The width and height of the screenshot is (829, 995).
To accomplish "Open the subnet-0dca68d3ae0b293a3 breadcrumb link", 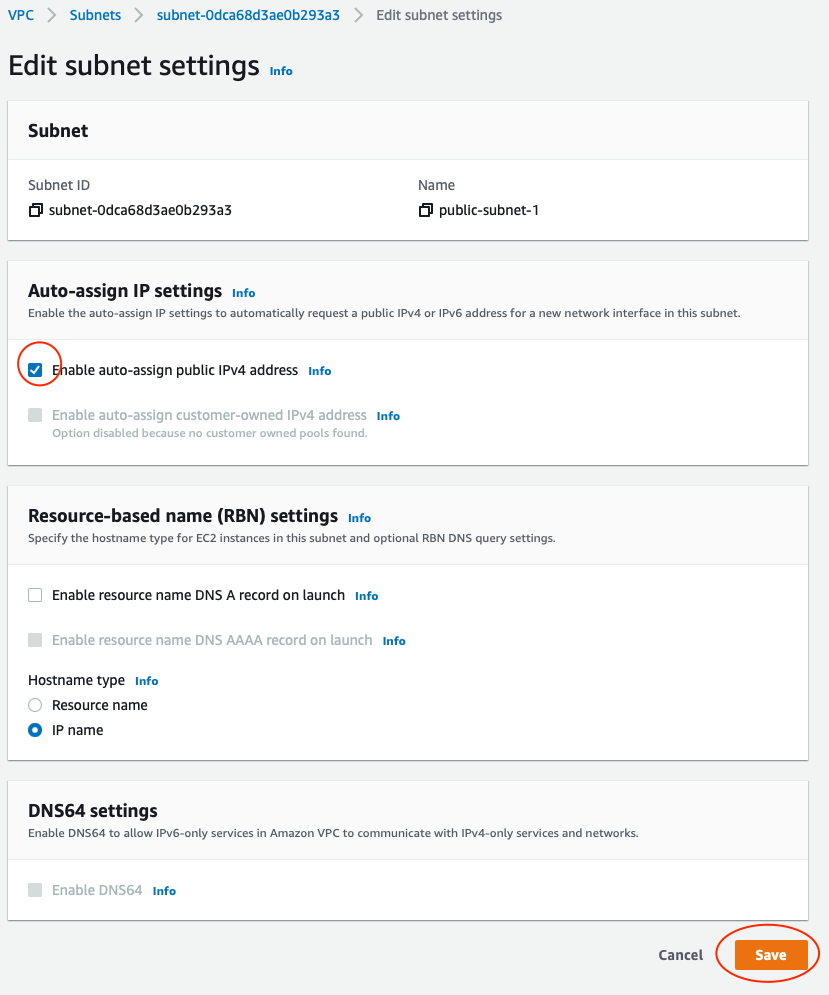I will (x=248, y=15).
